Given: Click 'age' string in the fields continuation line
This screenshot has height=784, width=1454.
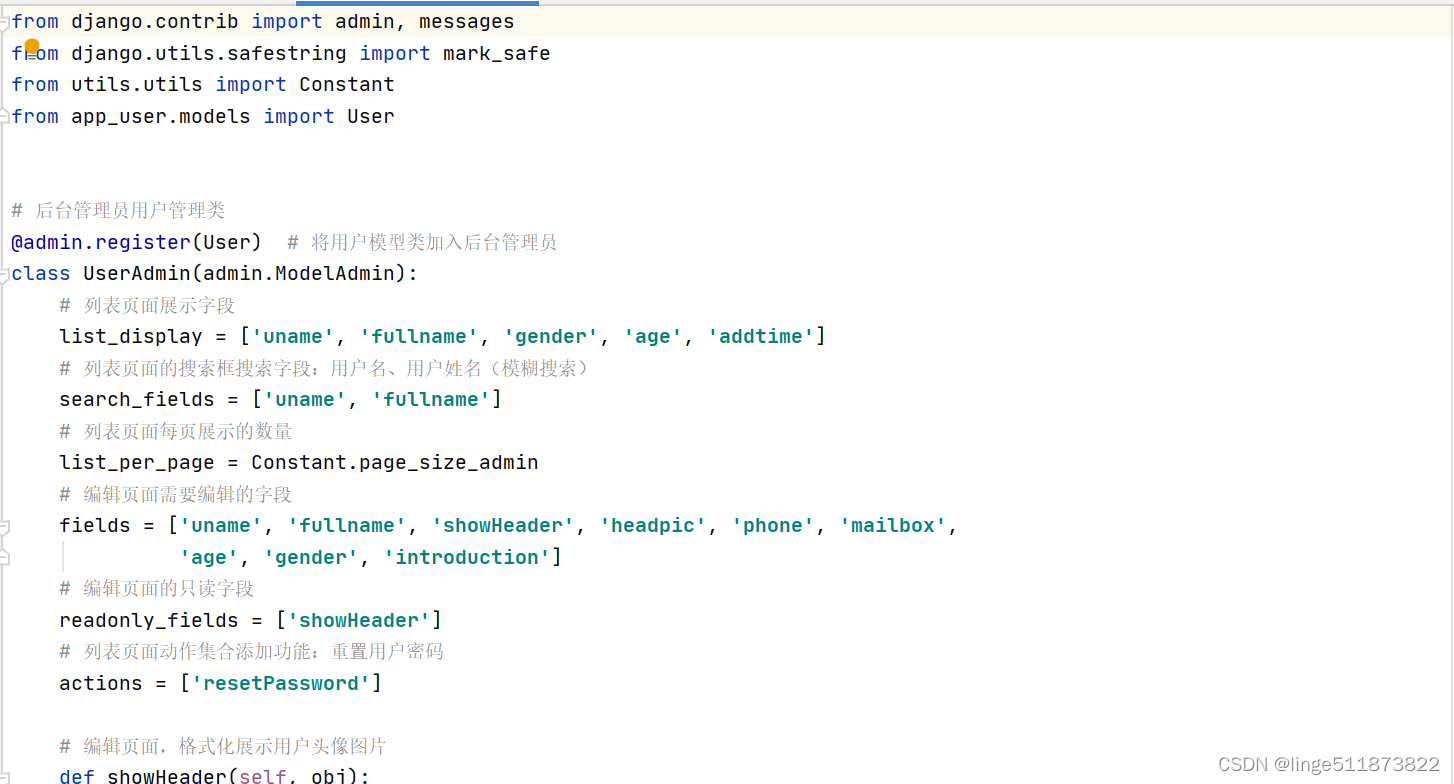Looking at the screenshot, I should pos(209,557).
